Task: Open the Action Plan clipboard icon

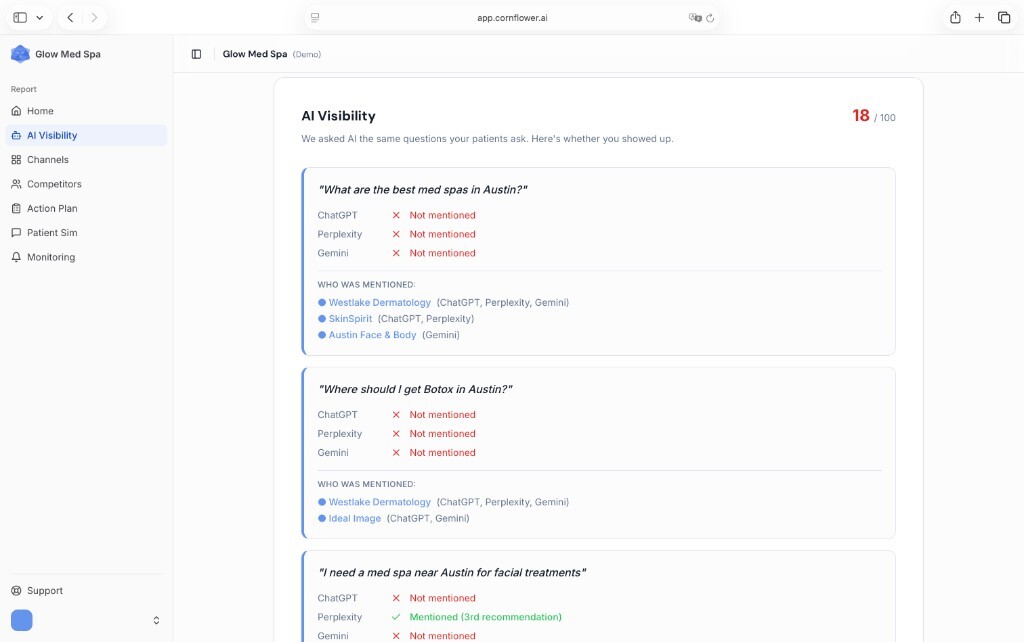Action: [x=19, y=208]
